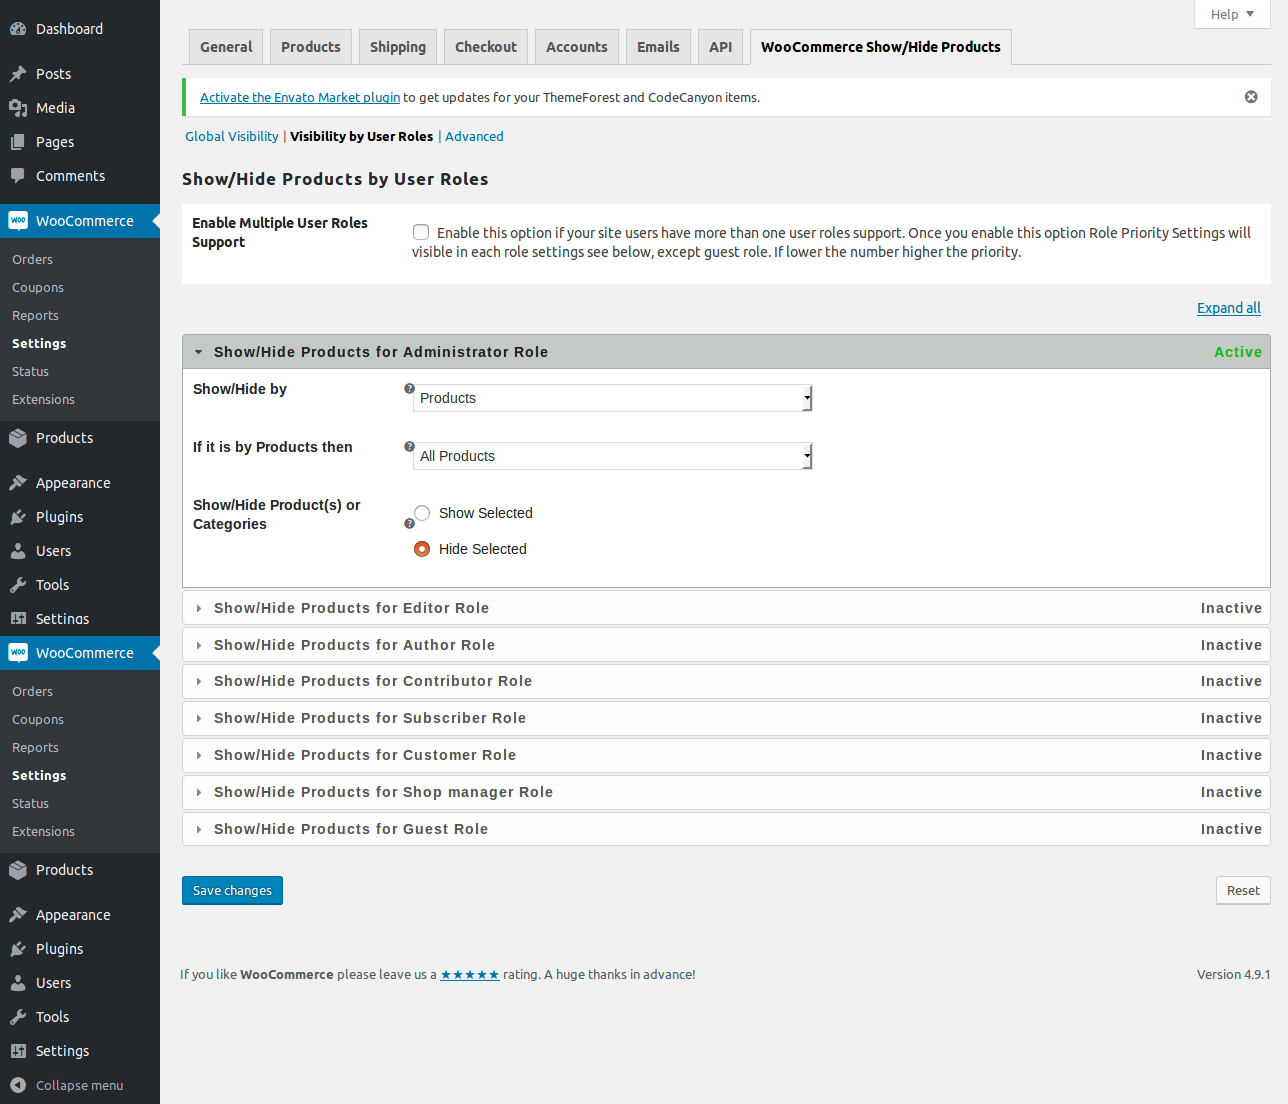Image resolution: width=1288 pixels, height=1104 pixels.
Task: Switch to the General settings tab
Action: point(226,47)
